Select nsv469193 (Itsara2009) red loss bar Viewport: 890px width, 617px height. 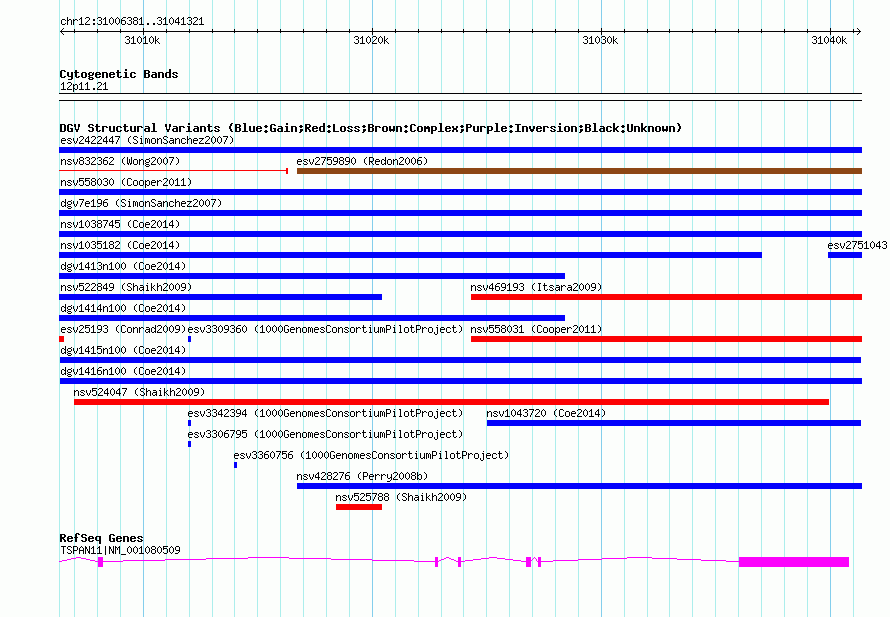(x=666, y=297)
